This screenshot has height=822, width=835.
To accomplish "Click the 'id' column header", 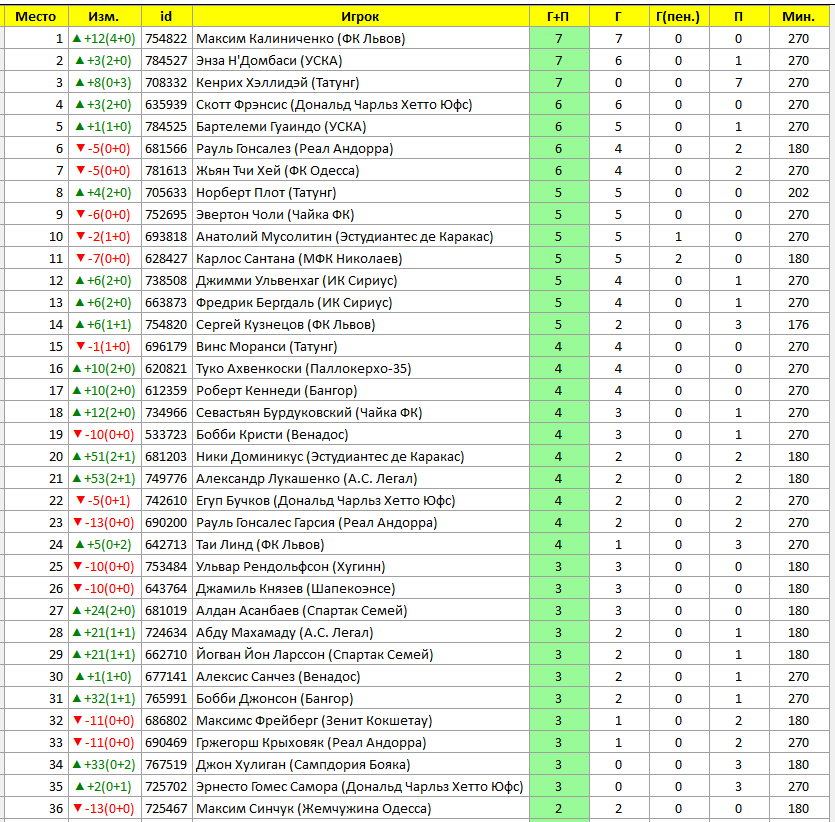I will (x=166, y=17).
